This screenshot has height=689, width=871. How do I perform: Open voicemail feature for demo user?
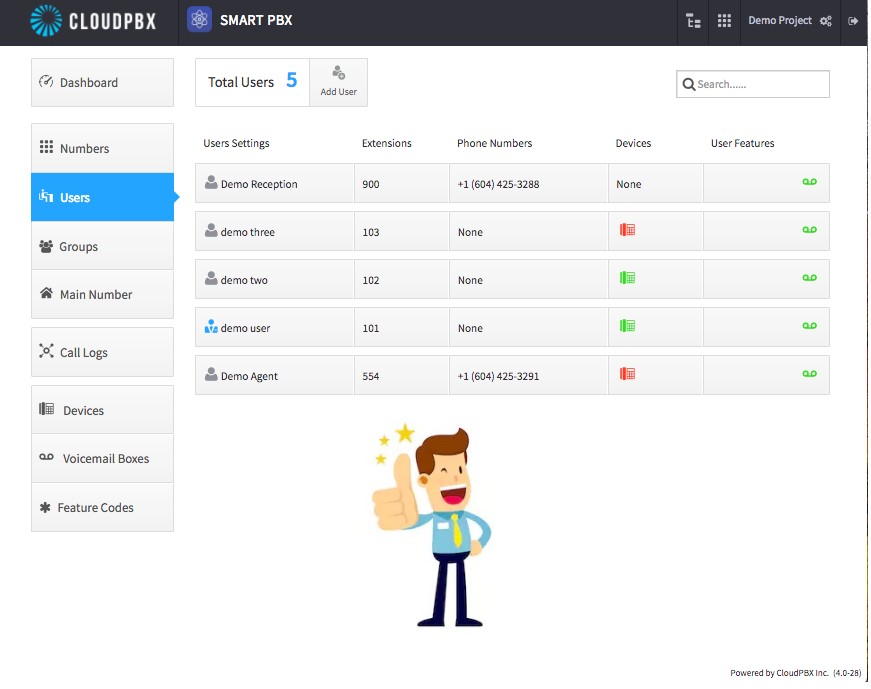(809, 326)
